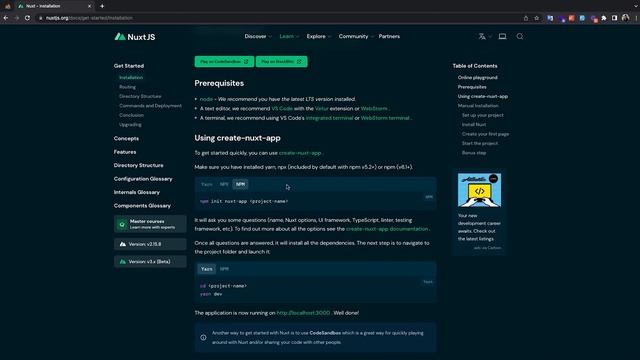This screenshot has width=640, height=360.
Task: Follow the node link in Prerequisites
Action: (206, 99)
